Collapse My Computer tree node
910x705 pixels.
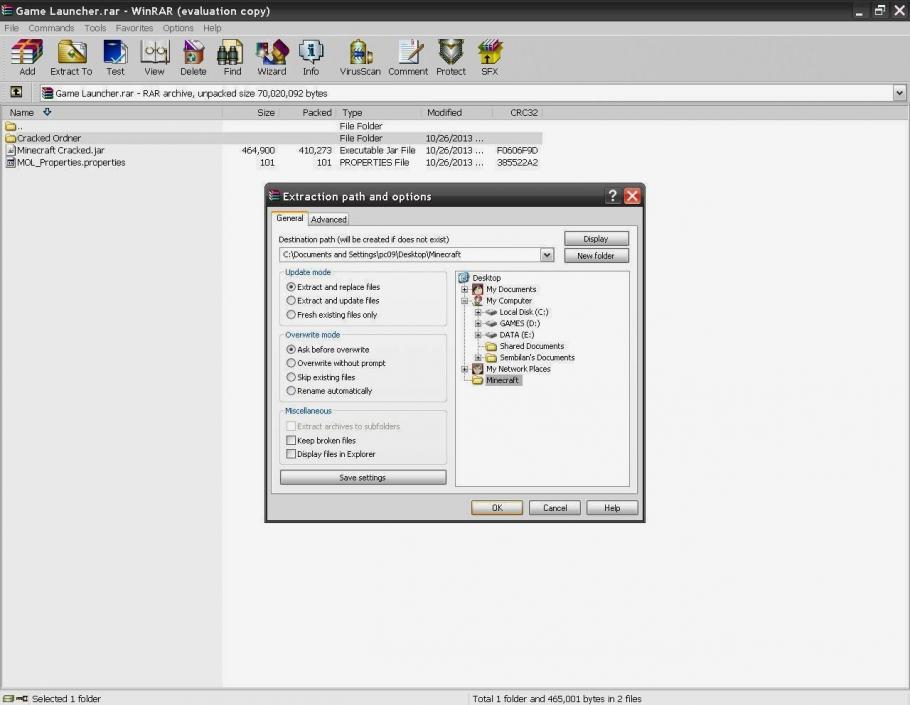[x=465, y=301]
